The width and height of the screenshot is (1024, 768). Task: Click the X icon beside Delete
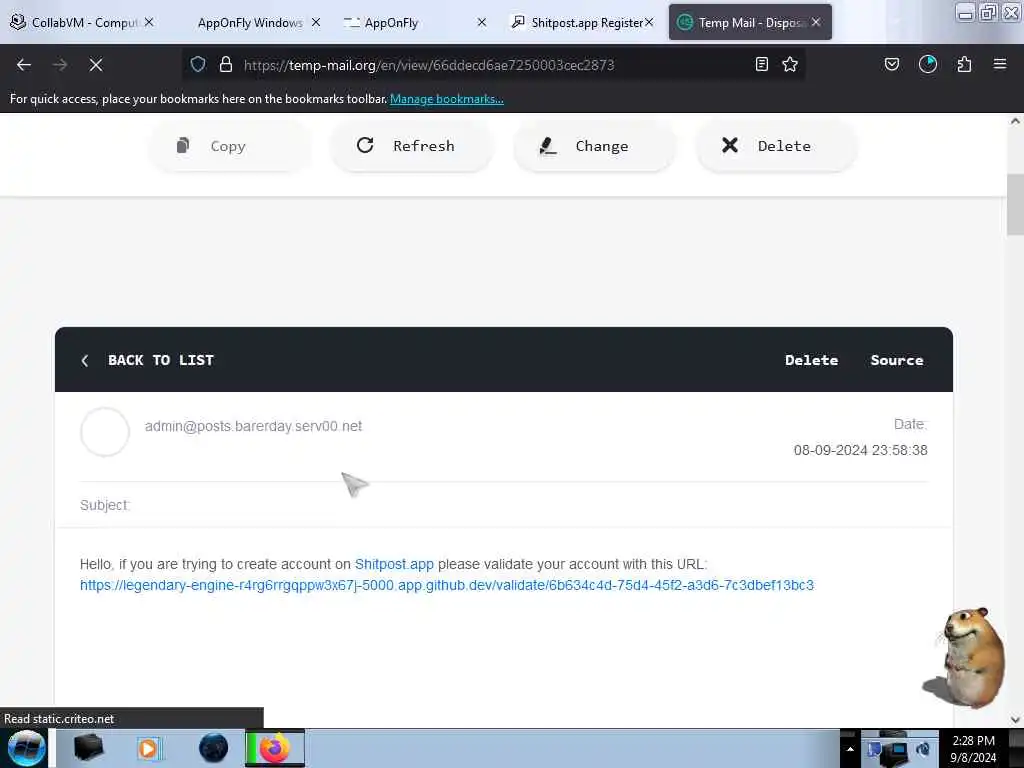click(x=730, y=145)
